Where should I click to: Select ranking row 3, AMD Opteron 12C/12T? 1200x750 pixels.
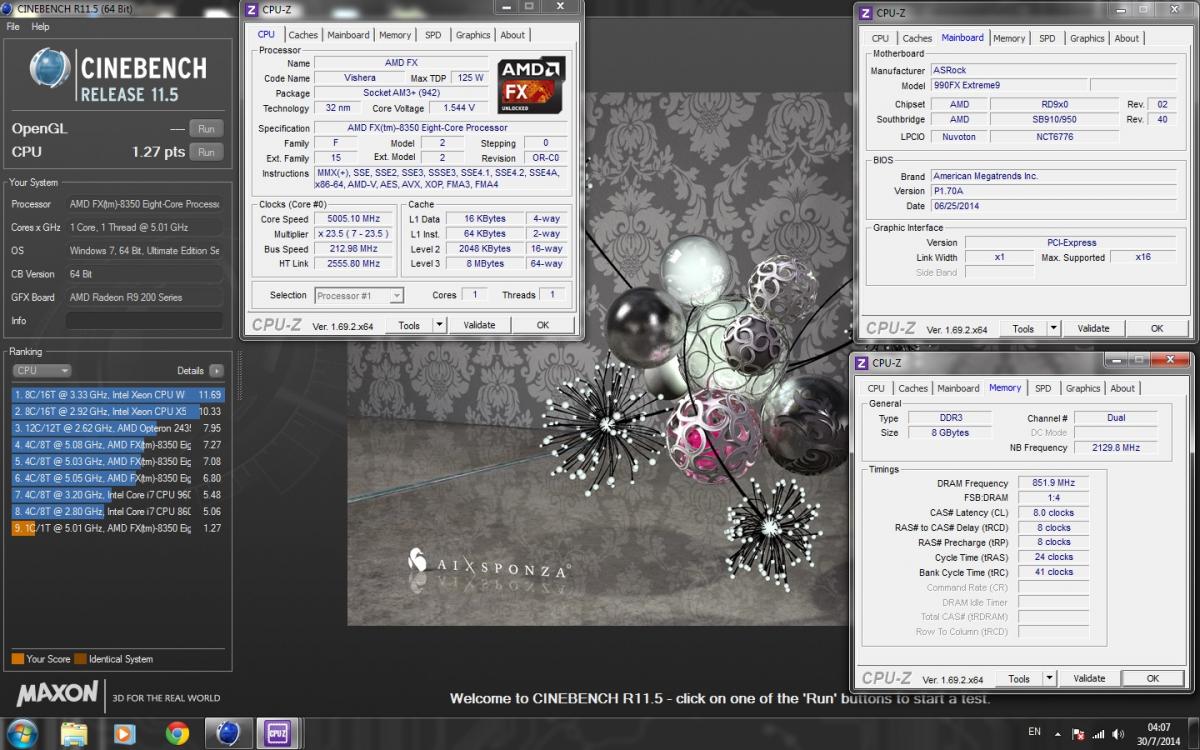click(x=118, y=428)
